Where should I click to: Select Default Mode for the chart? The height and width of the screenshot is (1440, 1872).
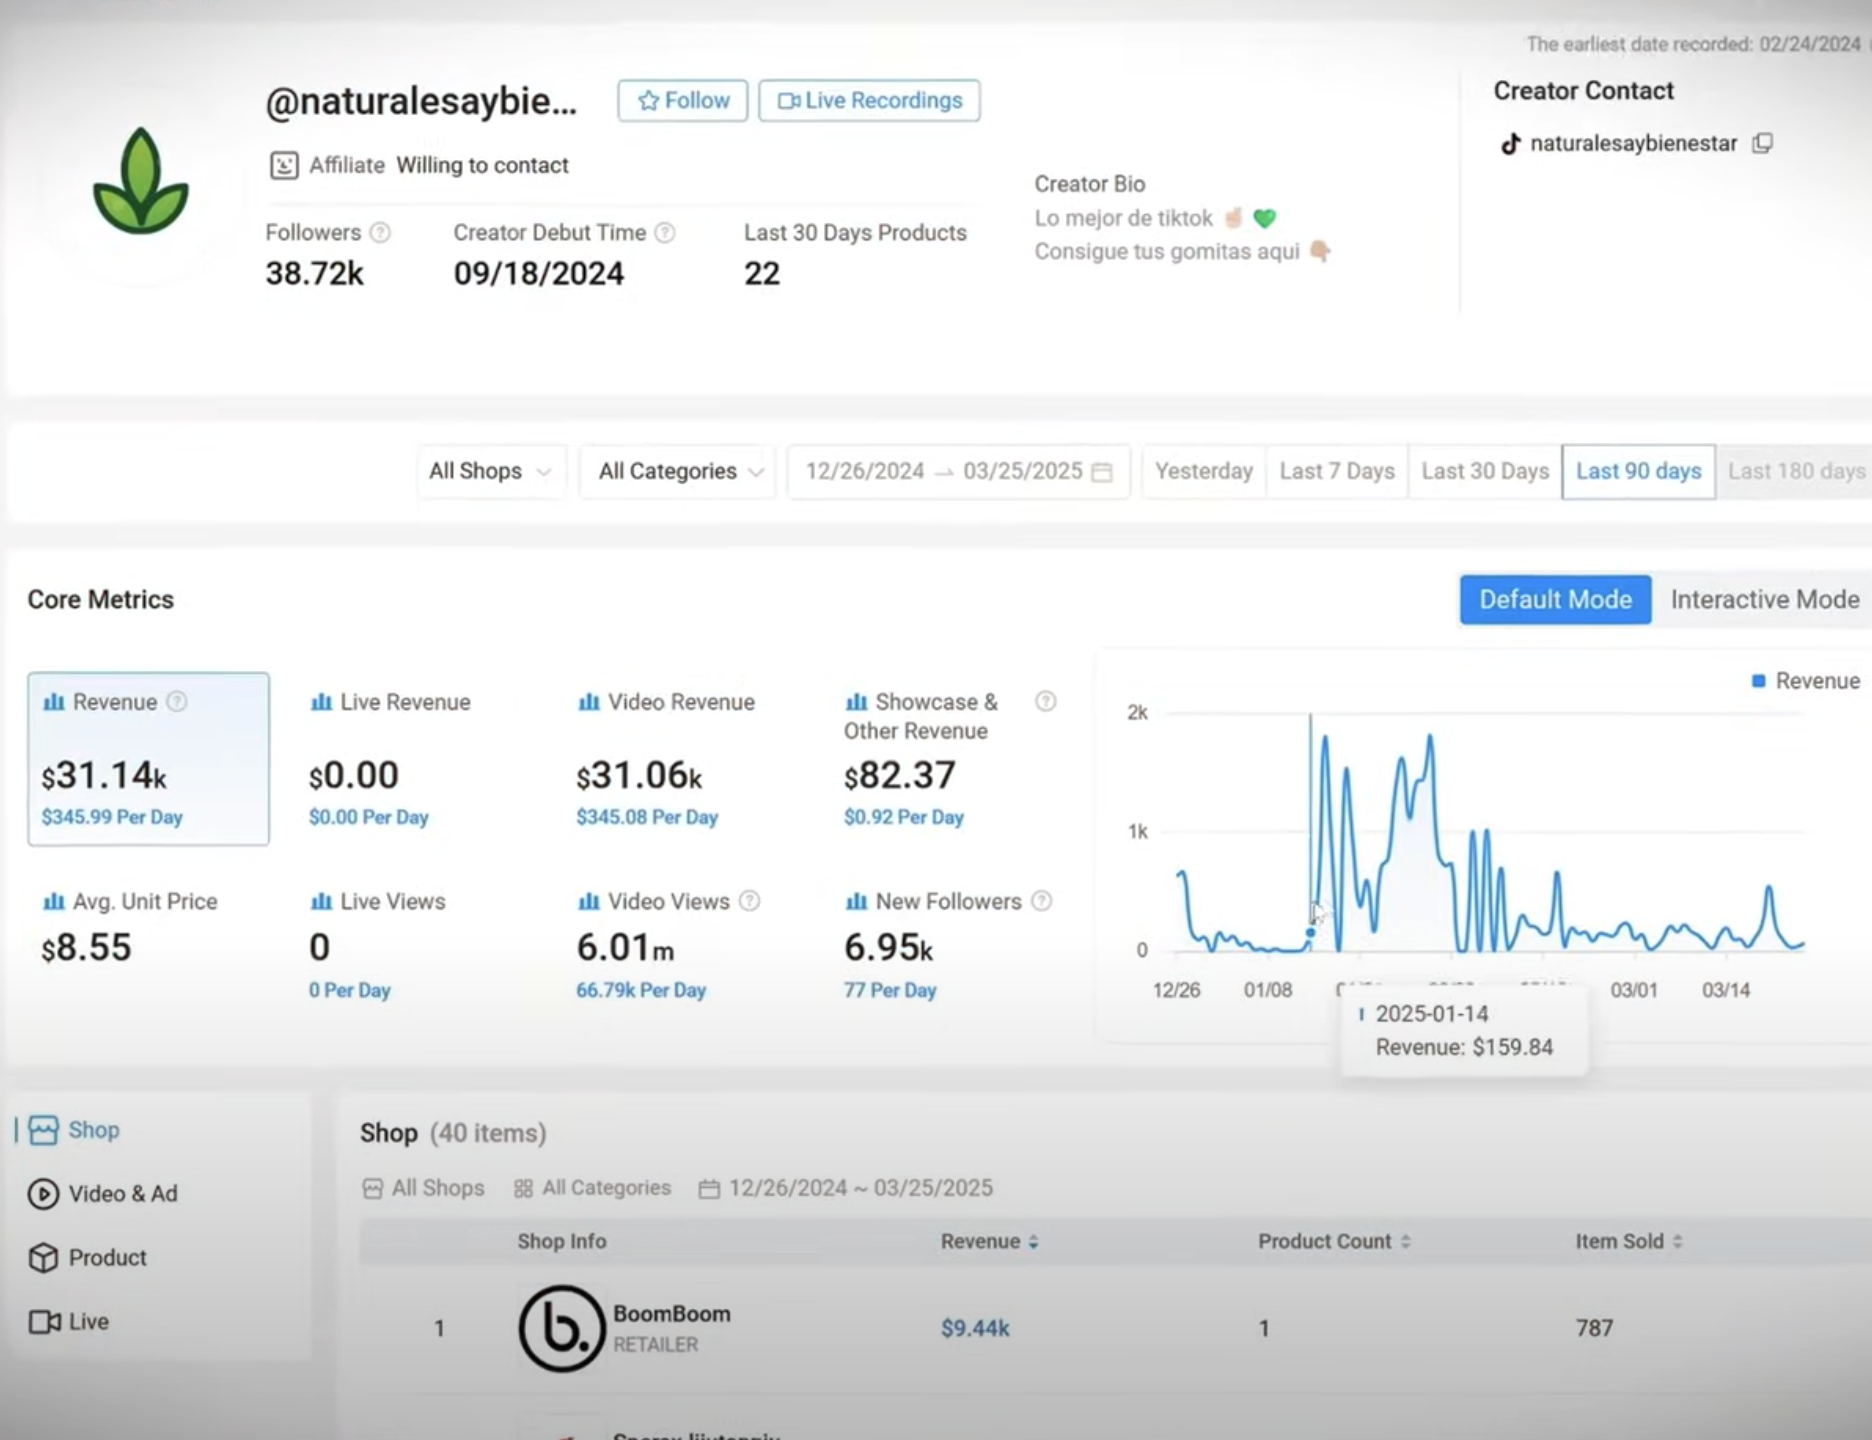1555,600
